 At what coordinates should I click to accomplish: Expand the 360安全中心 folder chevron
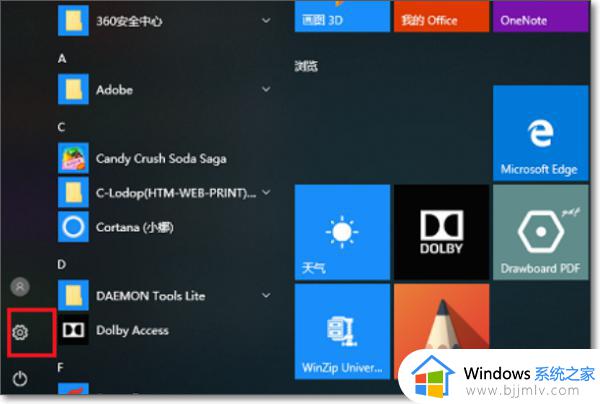[x=266, y=20]
